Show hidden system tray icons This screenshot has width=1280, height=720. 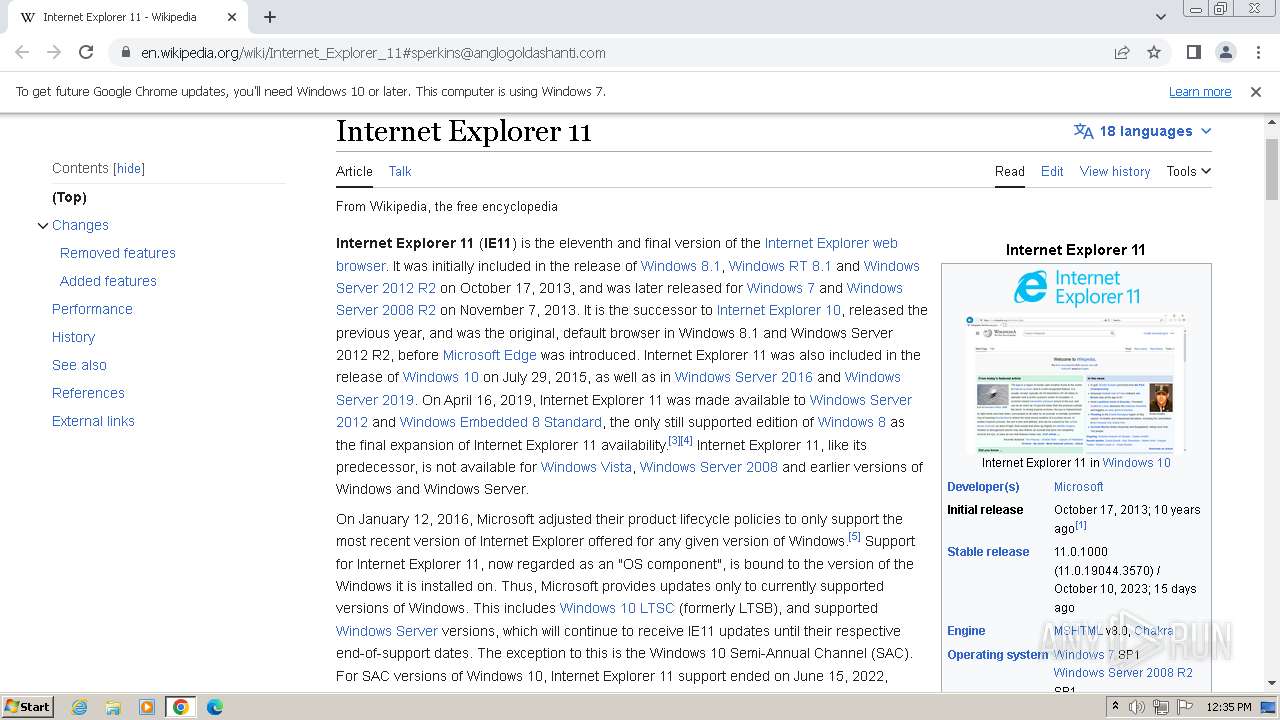(x=1117, y=707)
